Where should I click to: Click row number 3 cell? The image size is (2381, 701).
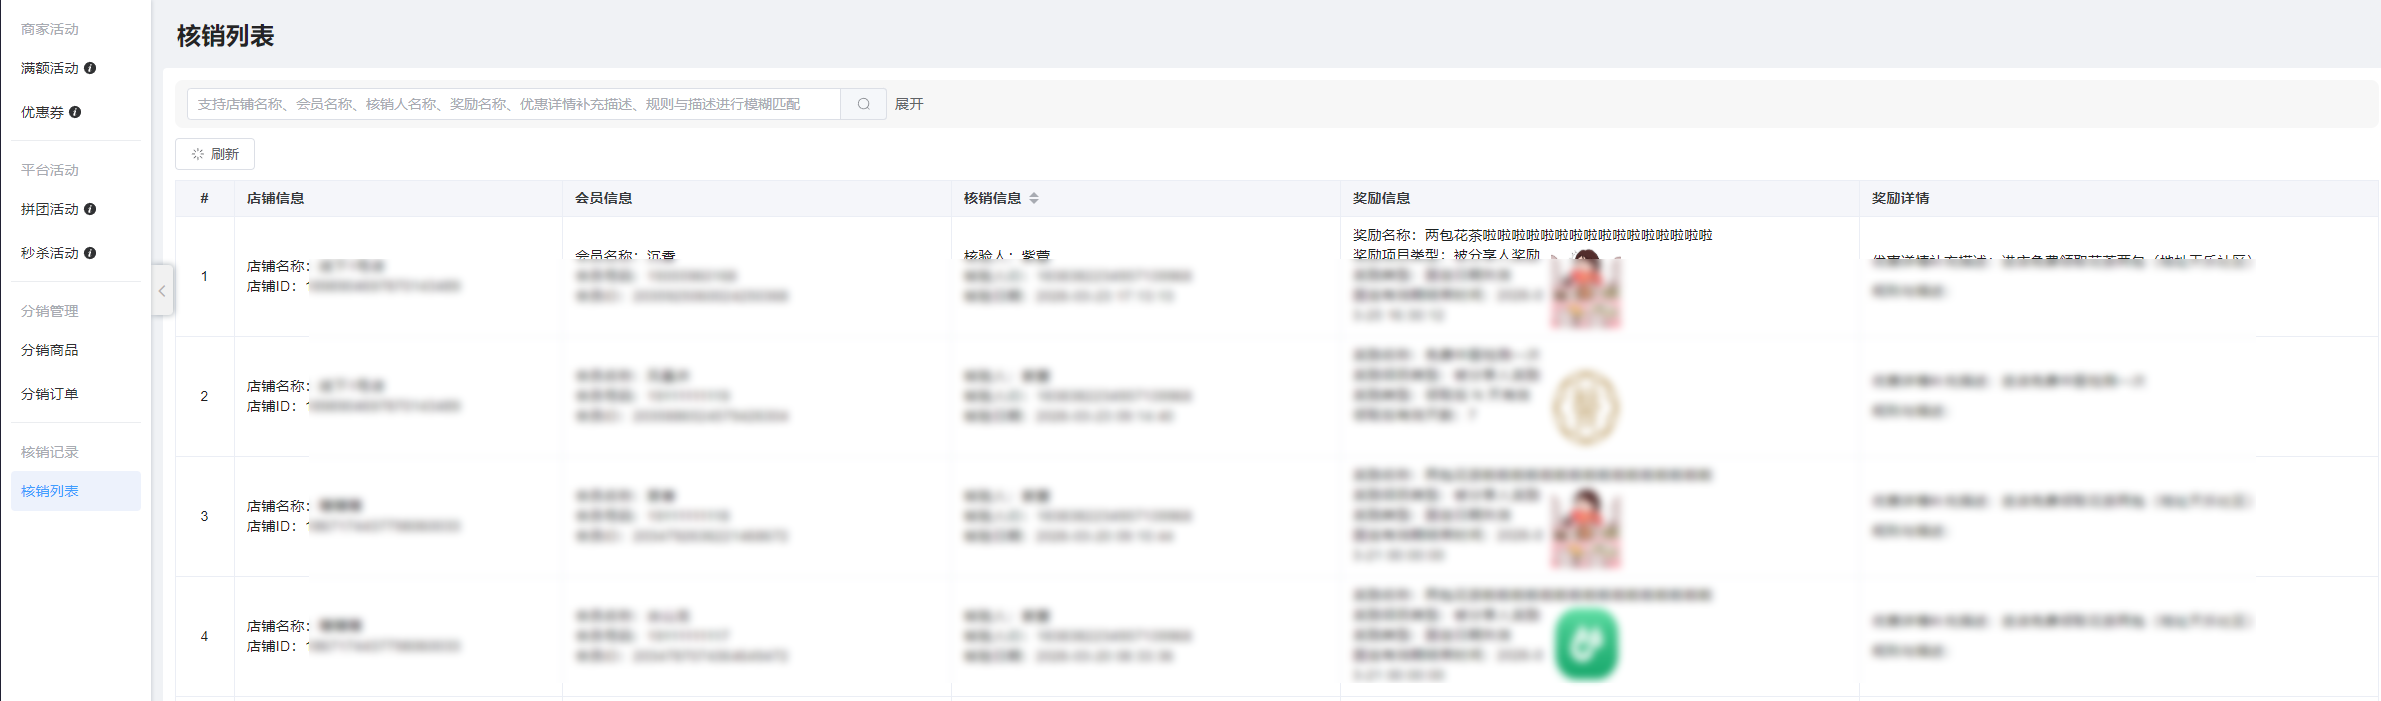point(204,516)
